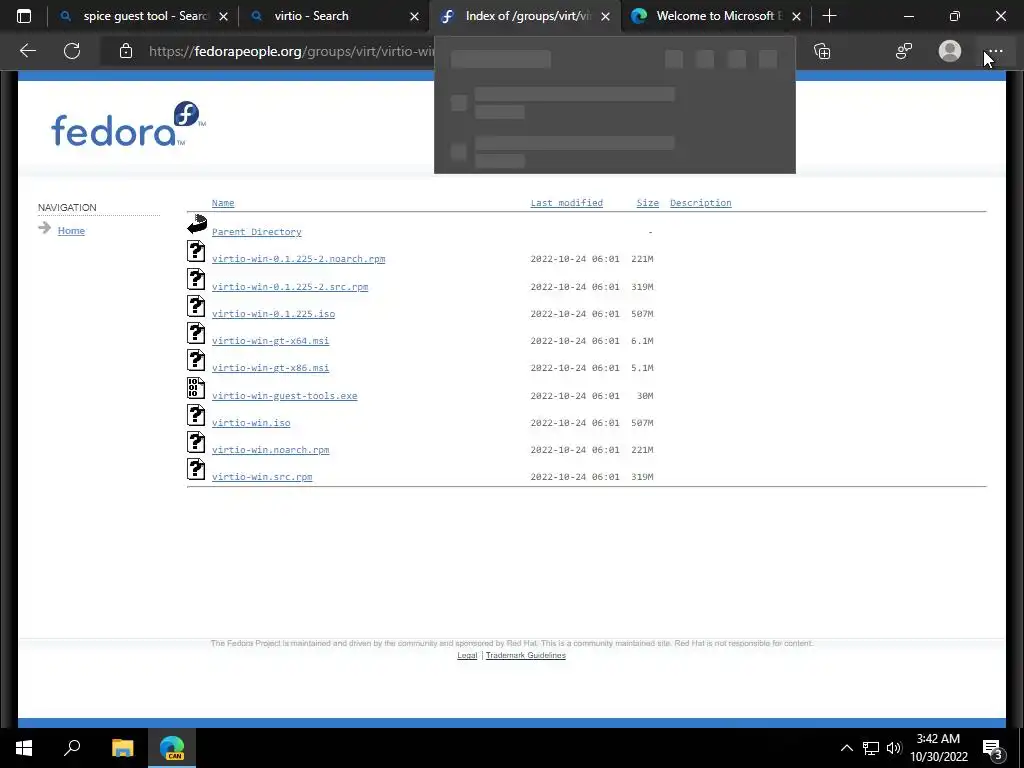
Task: Click binary icon beside virtio-win-guest-tools.exe
Action: [196, 388]
